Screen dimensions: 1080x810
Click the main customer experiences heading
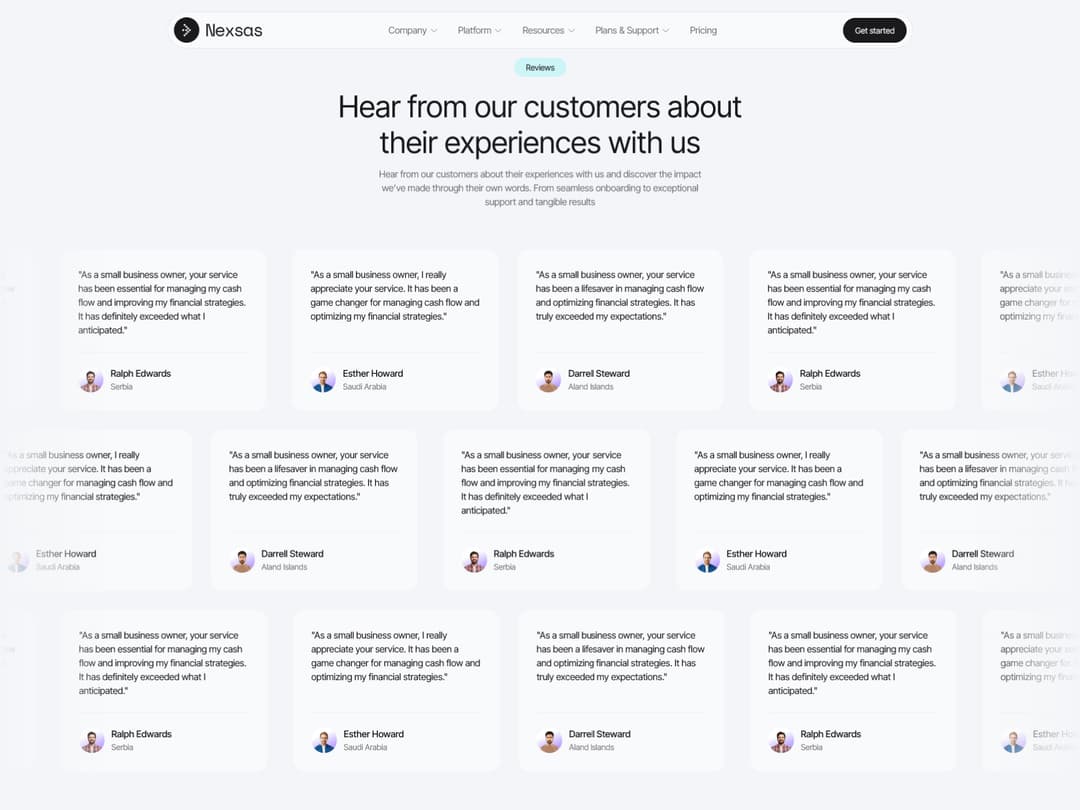click(x=540, y=124)
